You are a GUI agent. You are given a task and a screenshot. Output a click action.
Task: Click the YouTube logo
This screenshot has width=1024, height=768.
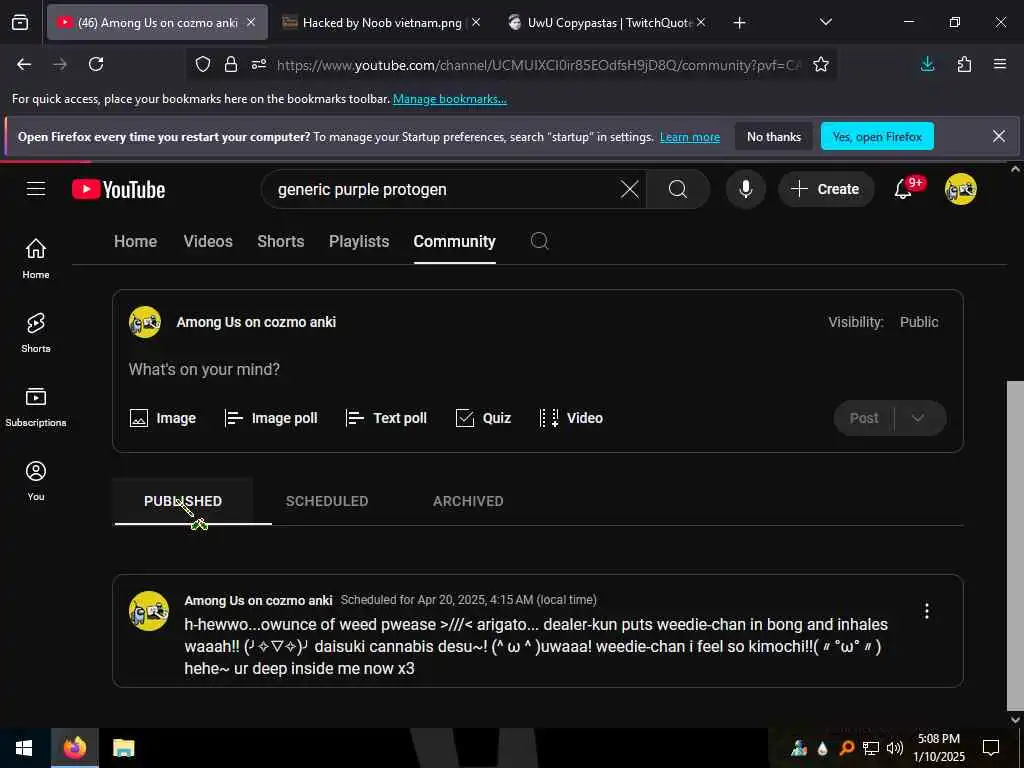[x=118, y=189]
